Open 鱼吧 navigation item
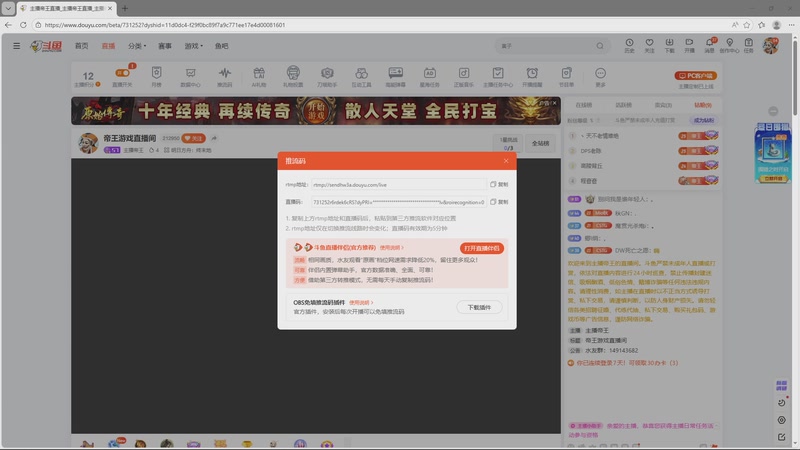800x450 pixels. (221, 46)
